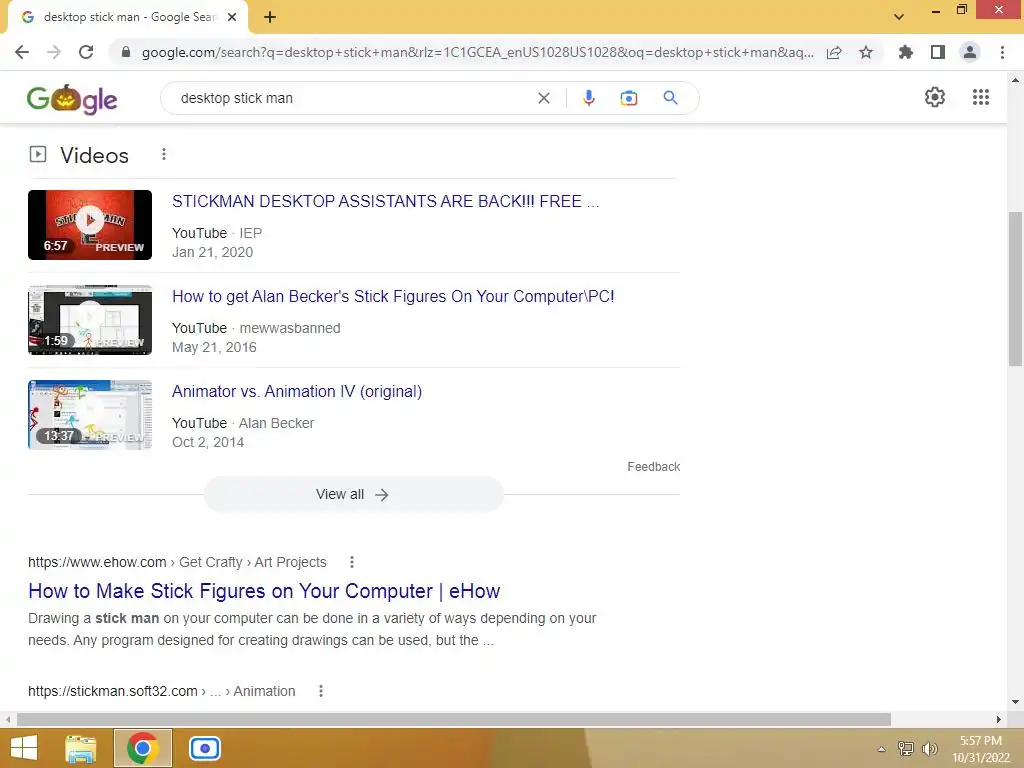Open the volume tray icon
Screen dimensions: 1024x768
coord(929,749)
